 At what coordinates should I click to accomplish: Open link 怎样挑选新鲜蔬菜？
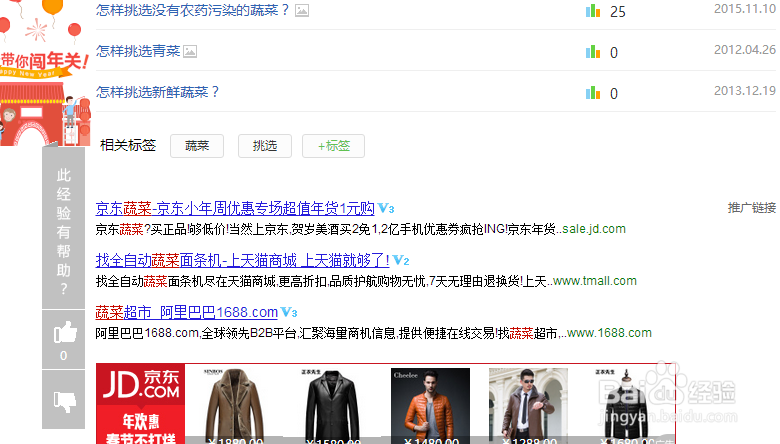157,92
